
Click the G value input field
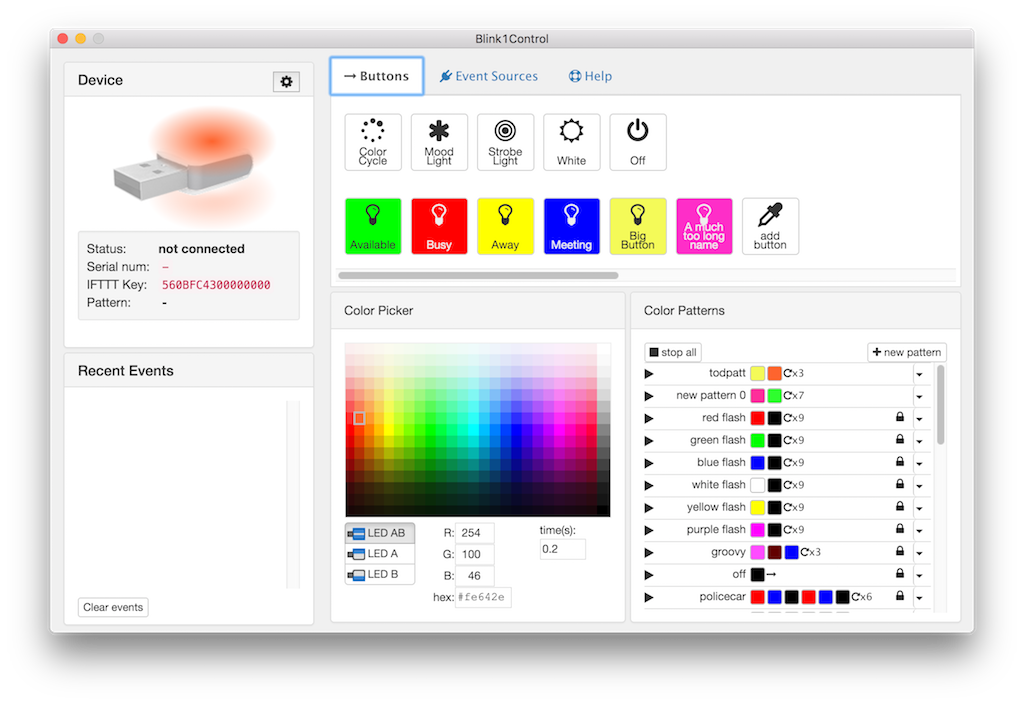click(x=475, y=554)
